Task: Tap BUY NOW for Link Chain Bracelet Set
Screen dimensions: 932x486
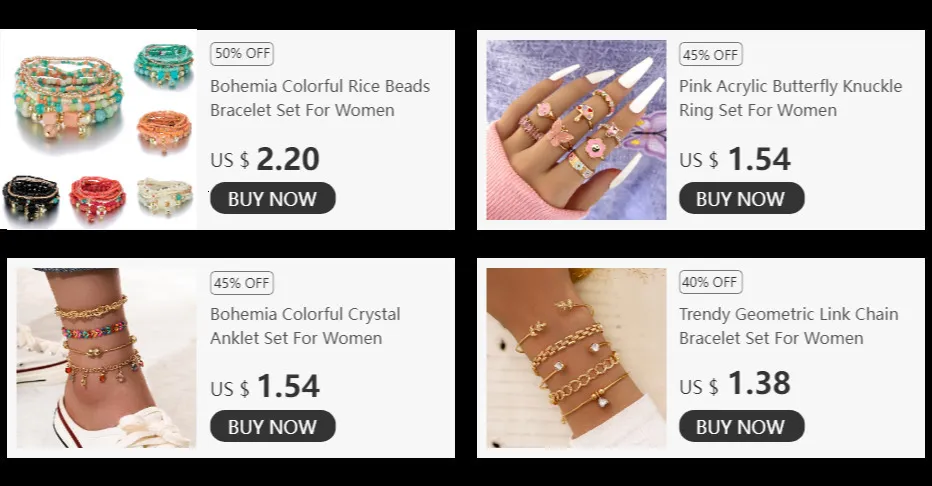Action: pyautogui.click(x=741, y=426)
